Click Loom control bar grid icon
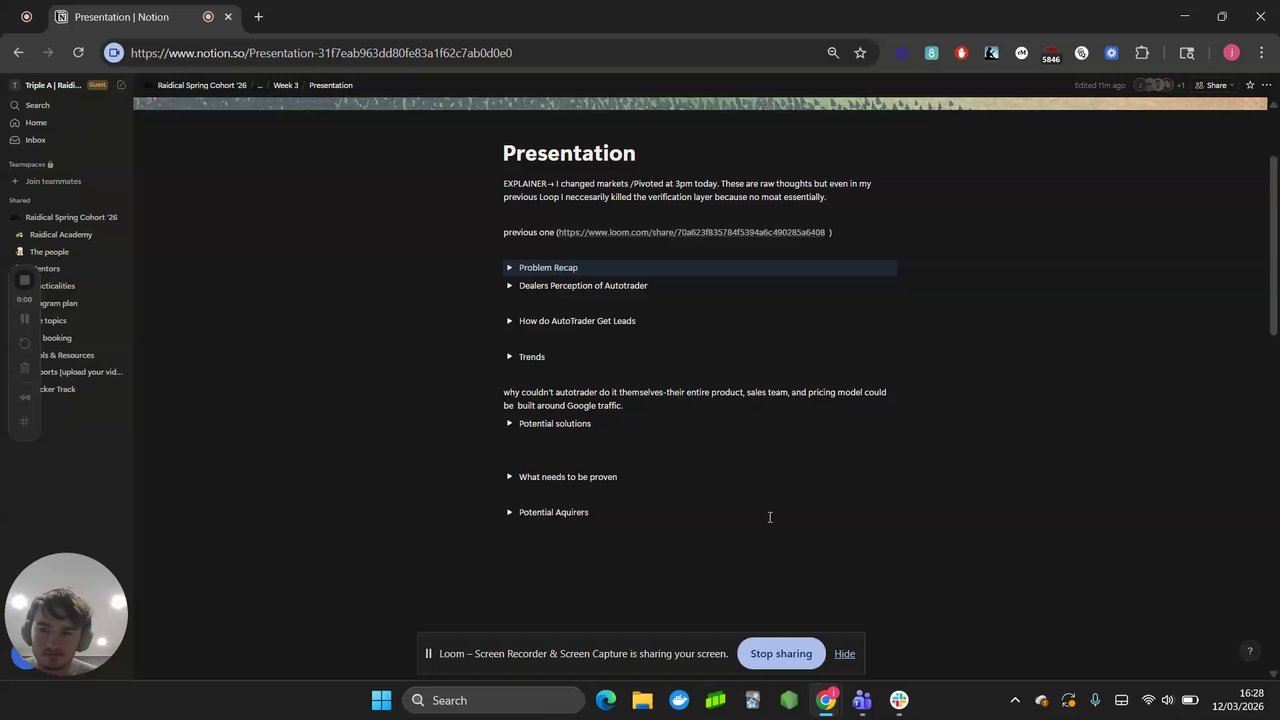Viewport: 1280px width, 720px height. coord(25,421)
